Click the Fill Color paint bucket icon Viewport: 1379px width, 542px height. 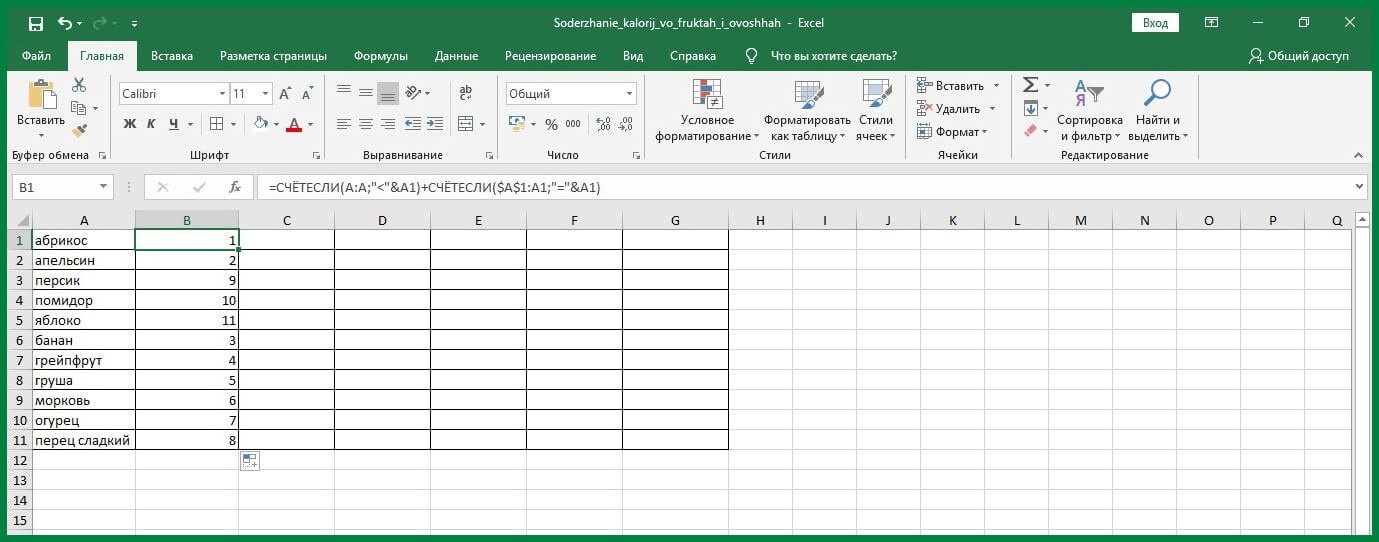[x=260, y=124]
